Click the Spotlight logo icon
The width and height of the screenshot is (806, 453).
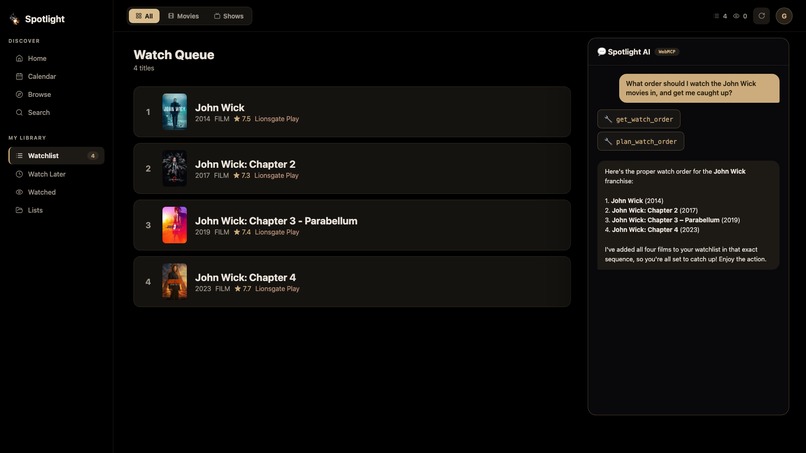pyautogui.click(x=14, y=19)
